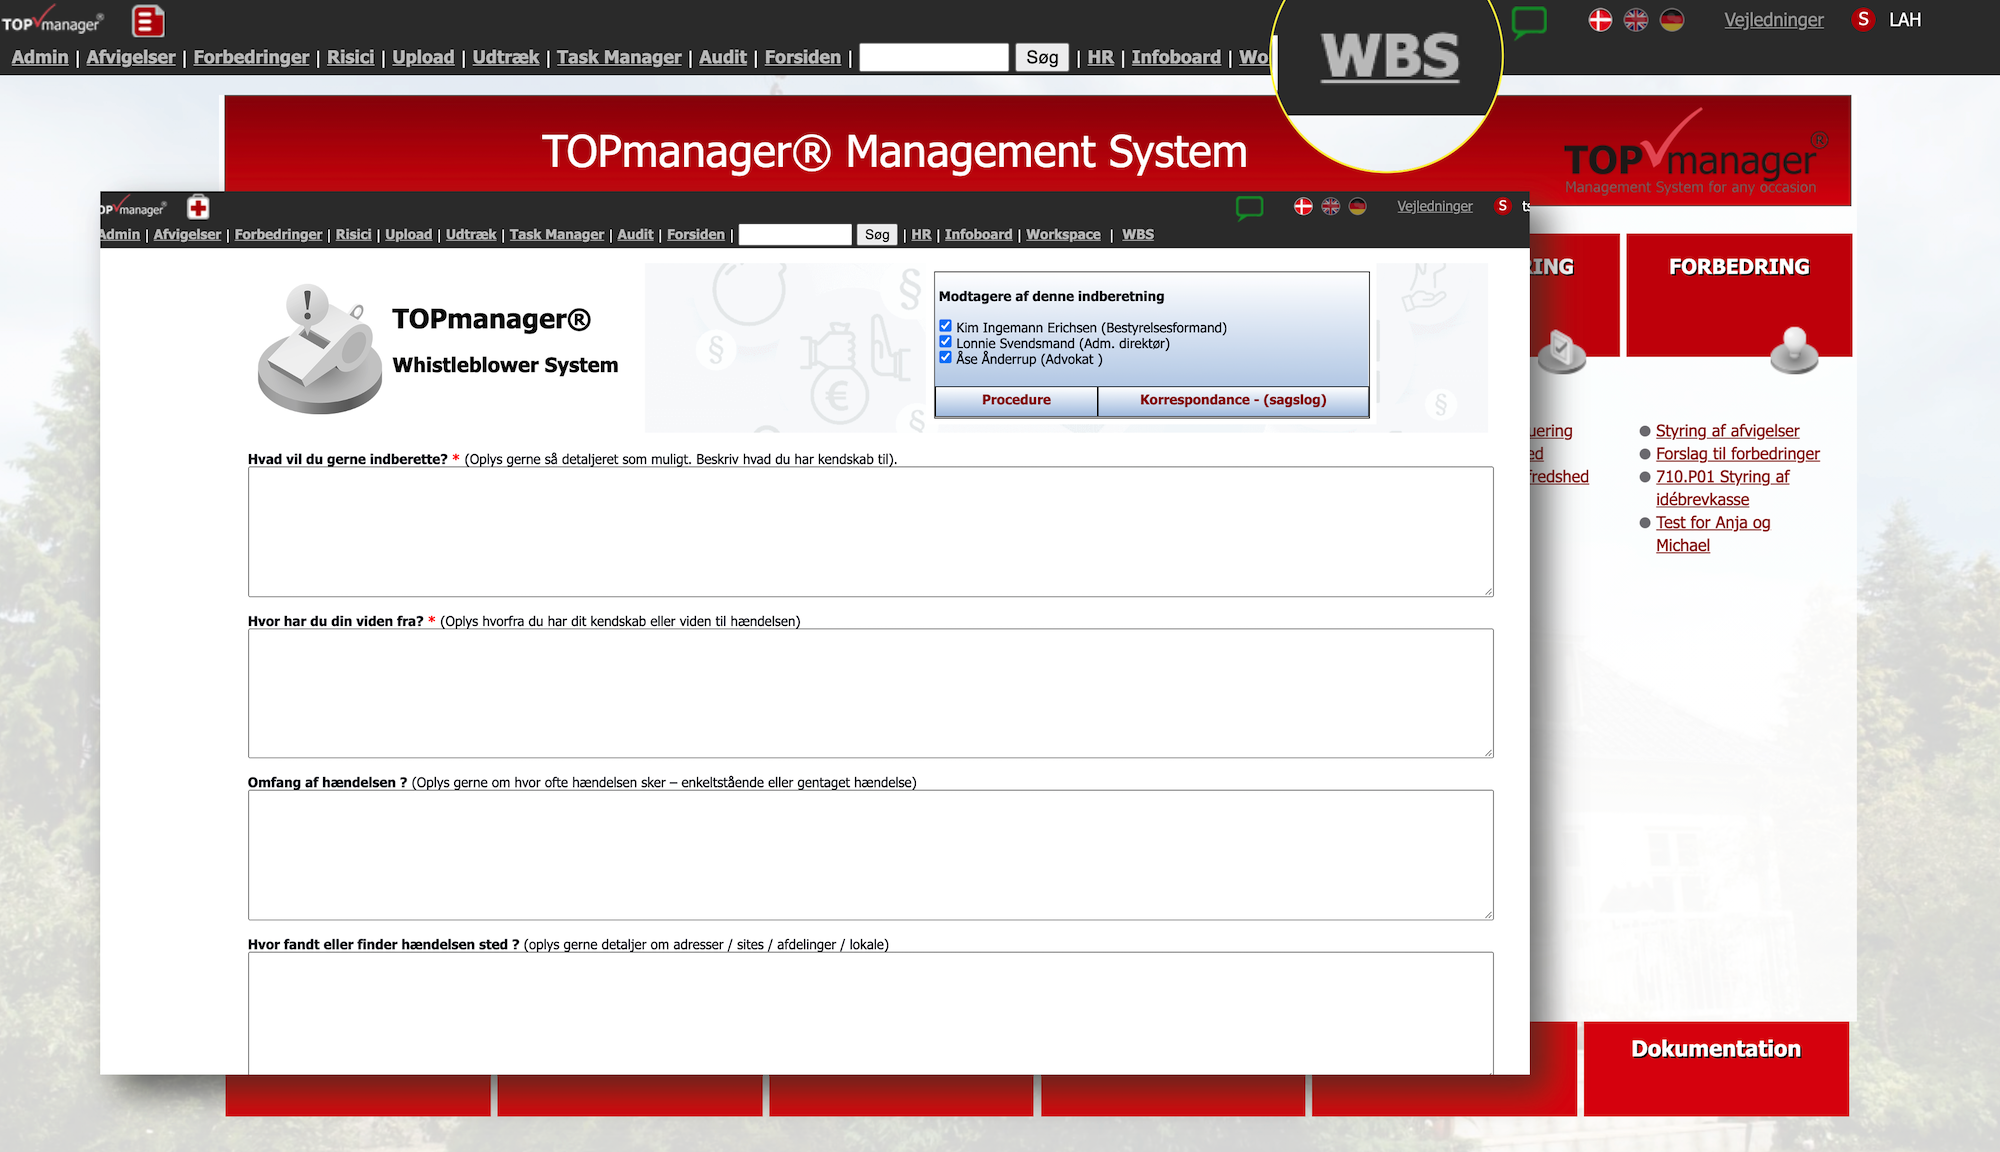Open Styring af afvigelser link
Screen dimensions: 2000x1152
point(1727,431)
